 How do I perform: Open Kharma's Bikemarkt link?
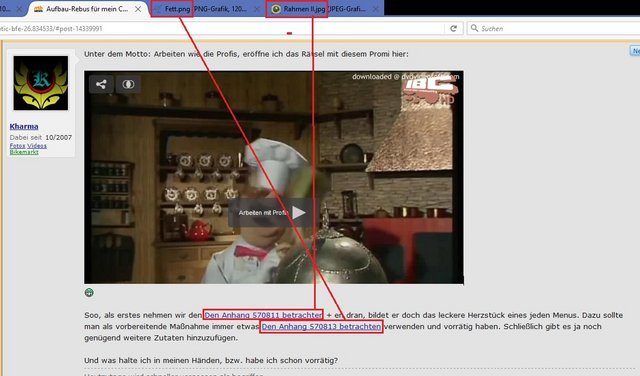click(24, 152)
